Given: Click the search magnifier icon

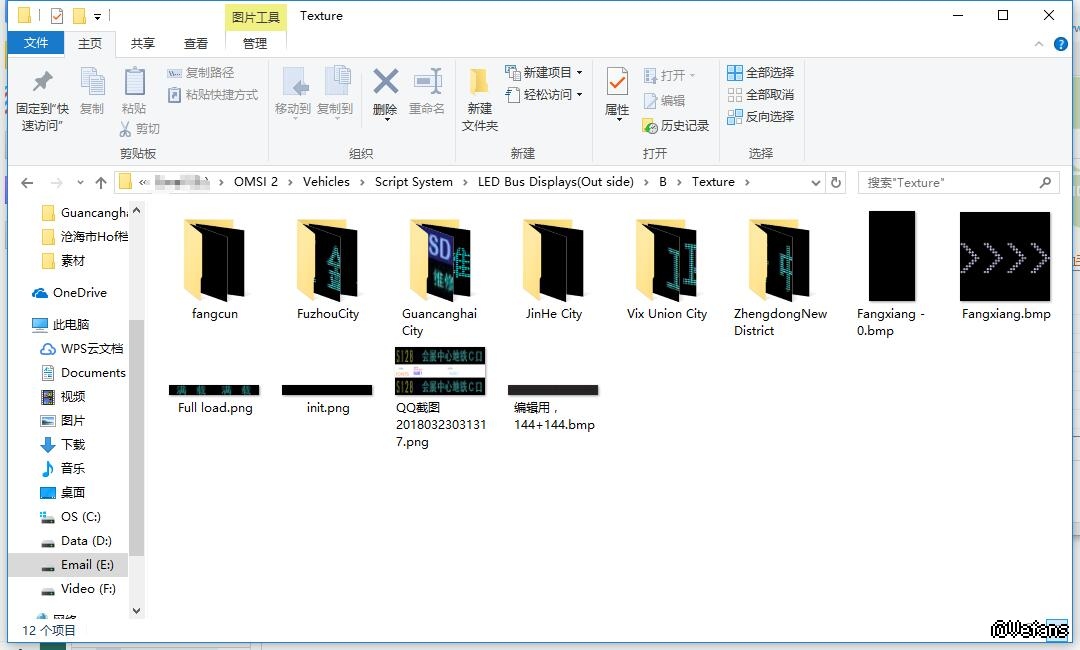Looking at the screenshot, I should click(x=1045, y=182).
